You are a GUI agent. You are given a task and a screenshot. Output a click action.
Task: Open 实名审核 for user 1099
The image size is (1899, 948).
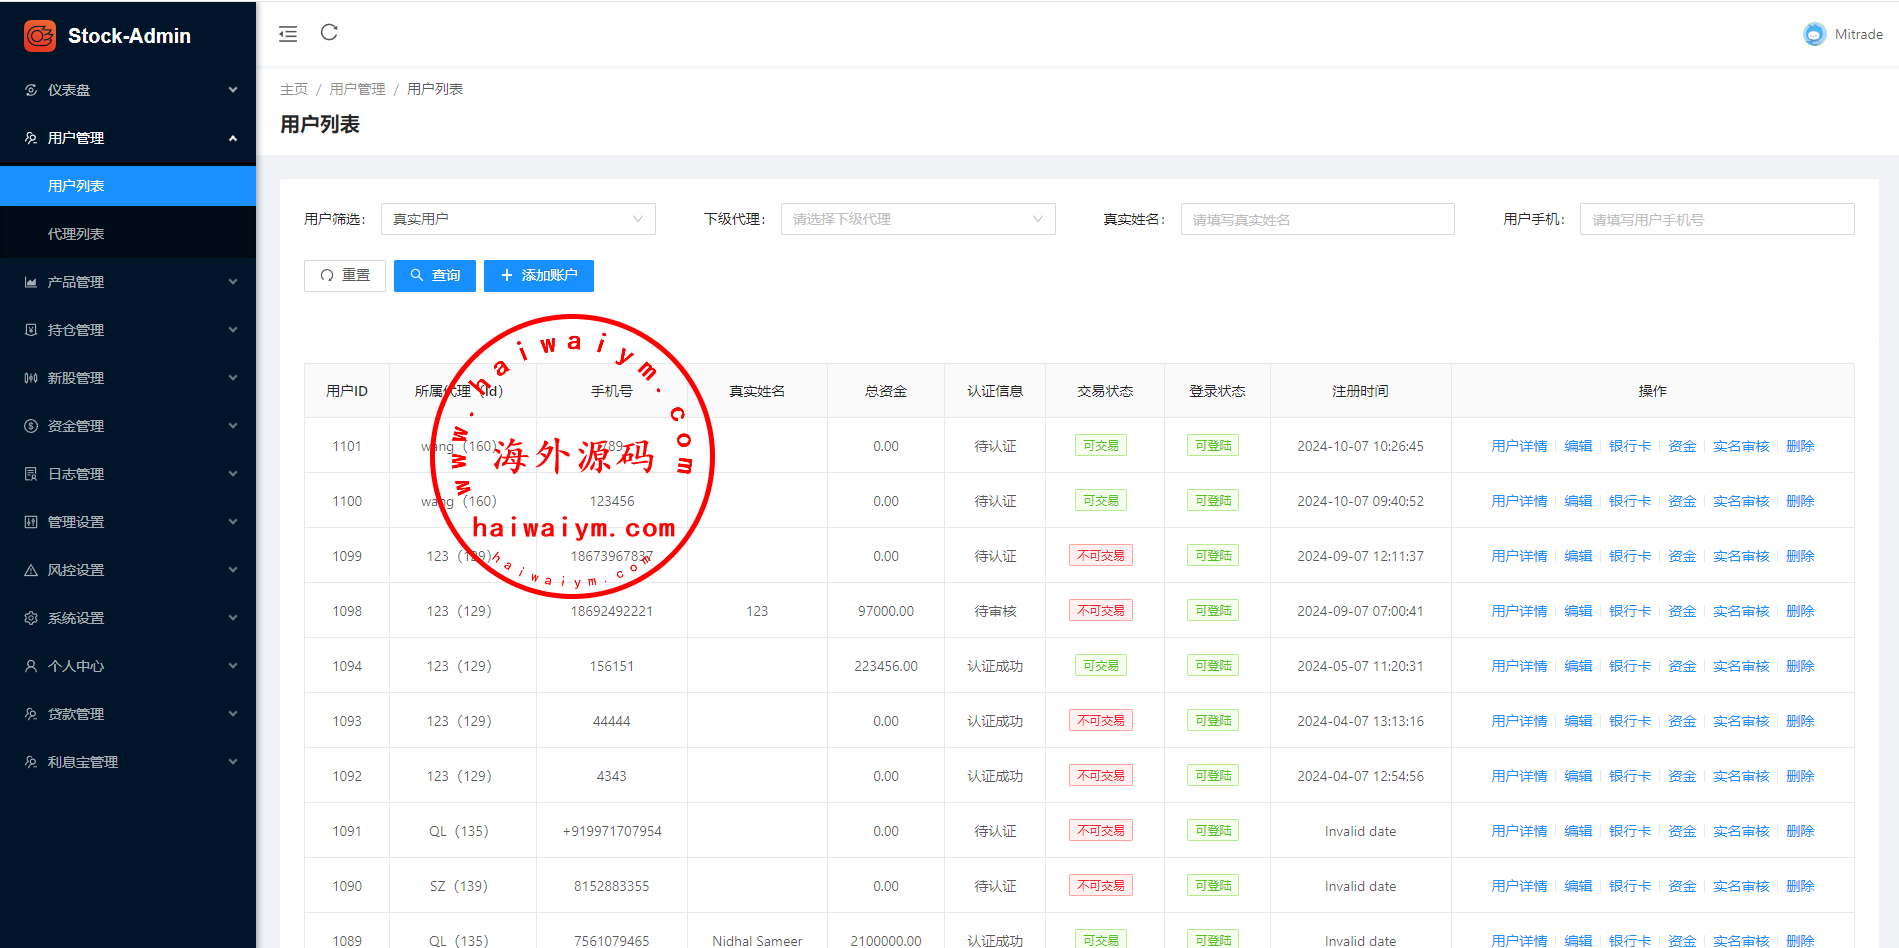tap(1740, 556)
